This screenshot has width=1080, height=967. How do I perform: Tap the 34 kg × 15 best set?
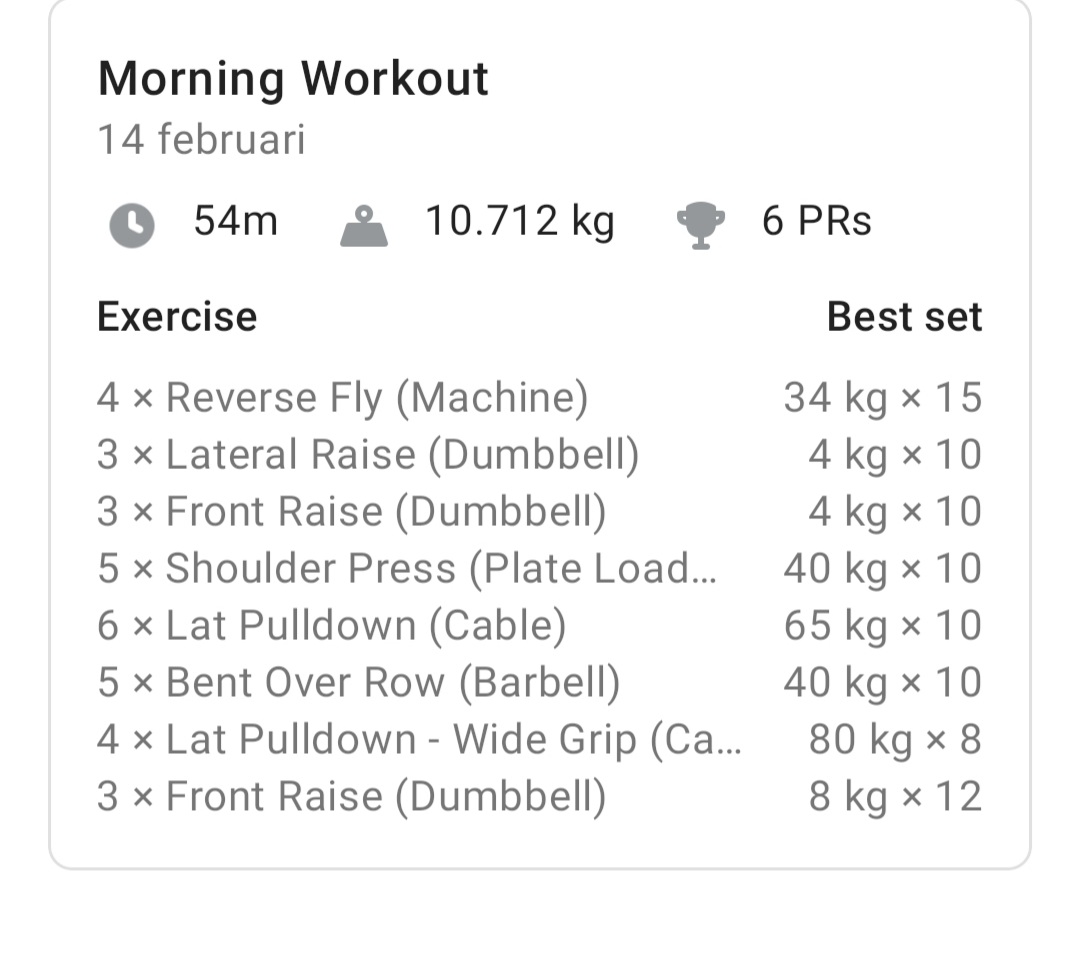tap(882, 398)
